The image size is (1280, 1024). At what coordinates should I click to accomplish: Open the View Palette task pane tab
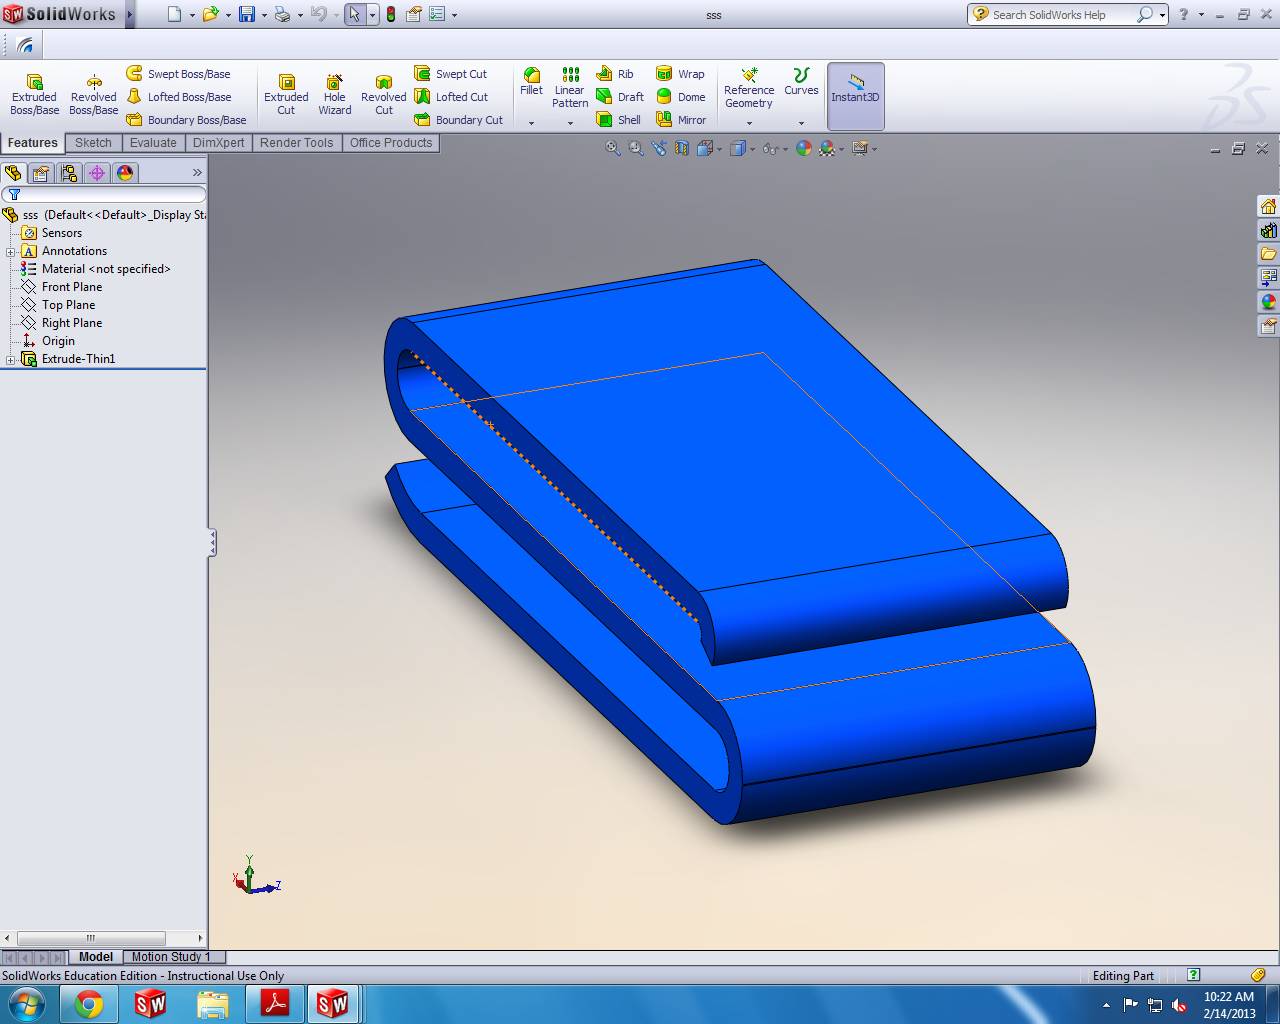[x=1268, y=277]
